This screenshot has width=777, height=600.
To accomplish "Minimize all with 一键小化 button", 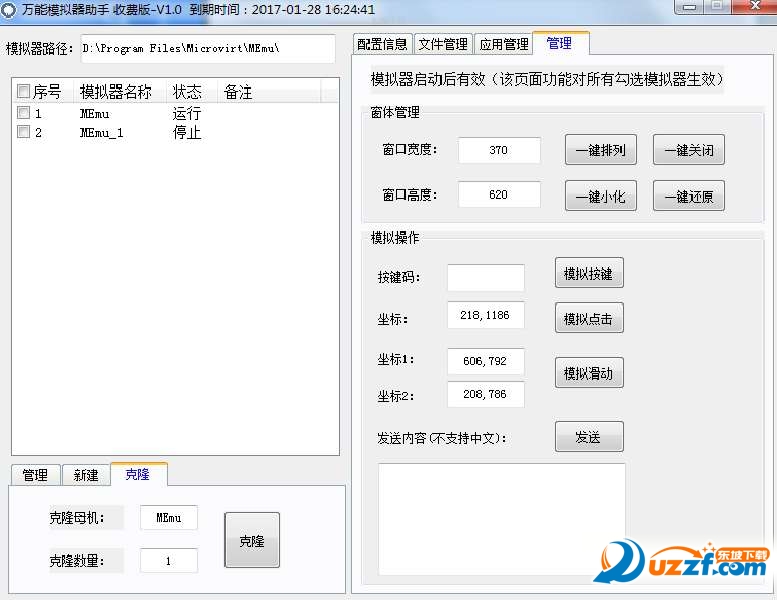I will (x=600, y=196).
